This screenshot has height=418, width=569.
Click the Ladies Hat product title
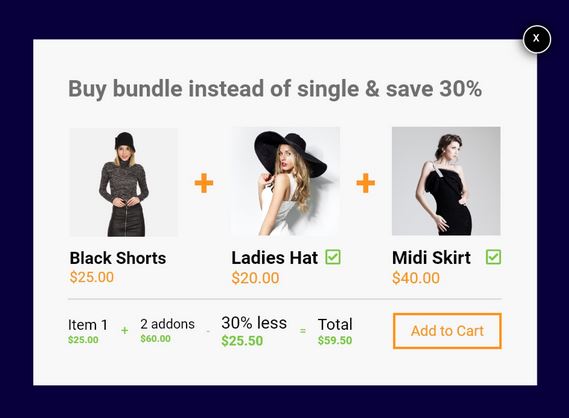275,258
